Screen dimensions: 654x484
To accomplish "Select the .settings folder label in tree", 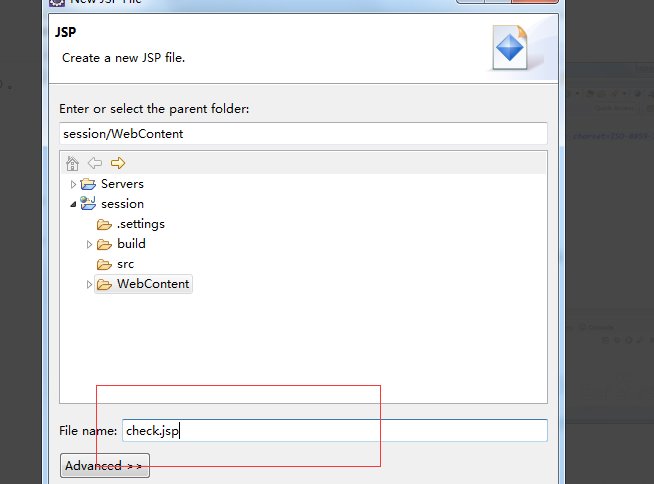I will coord(140,224).
